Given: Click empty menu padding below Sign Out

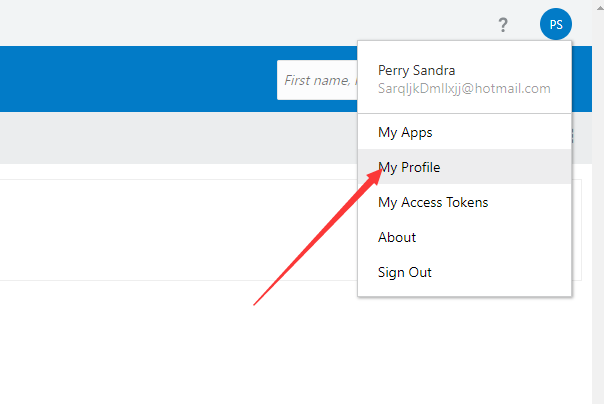Looking at the screenshot, I should (464, 291).
